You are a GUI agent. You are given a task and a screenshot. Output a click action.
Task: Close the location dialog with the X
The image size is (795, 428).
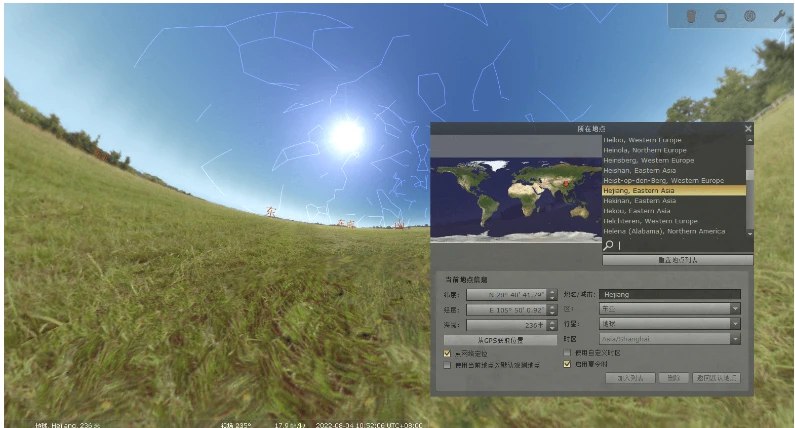click(x=748, y=128)
